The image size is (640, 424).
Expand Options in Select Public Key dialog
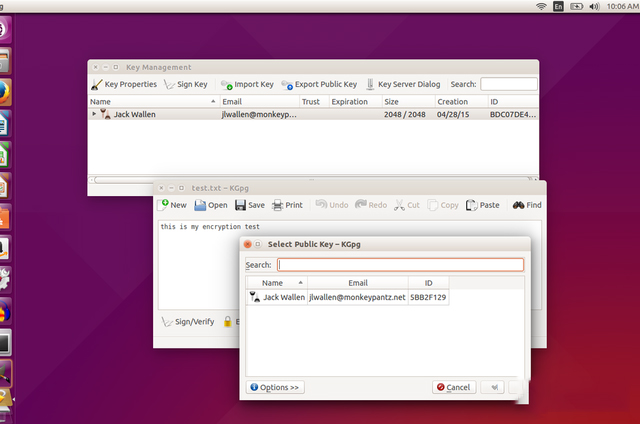tap(275, 387)
